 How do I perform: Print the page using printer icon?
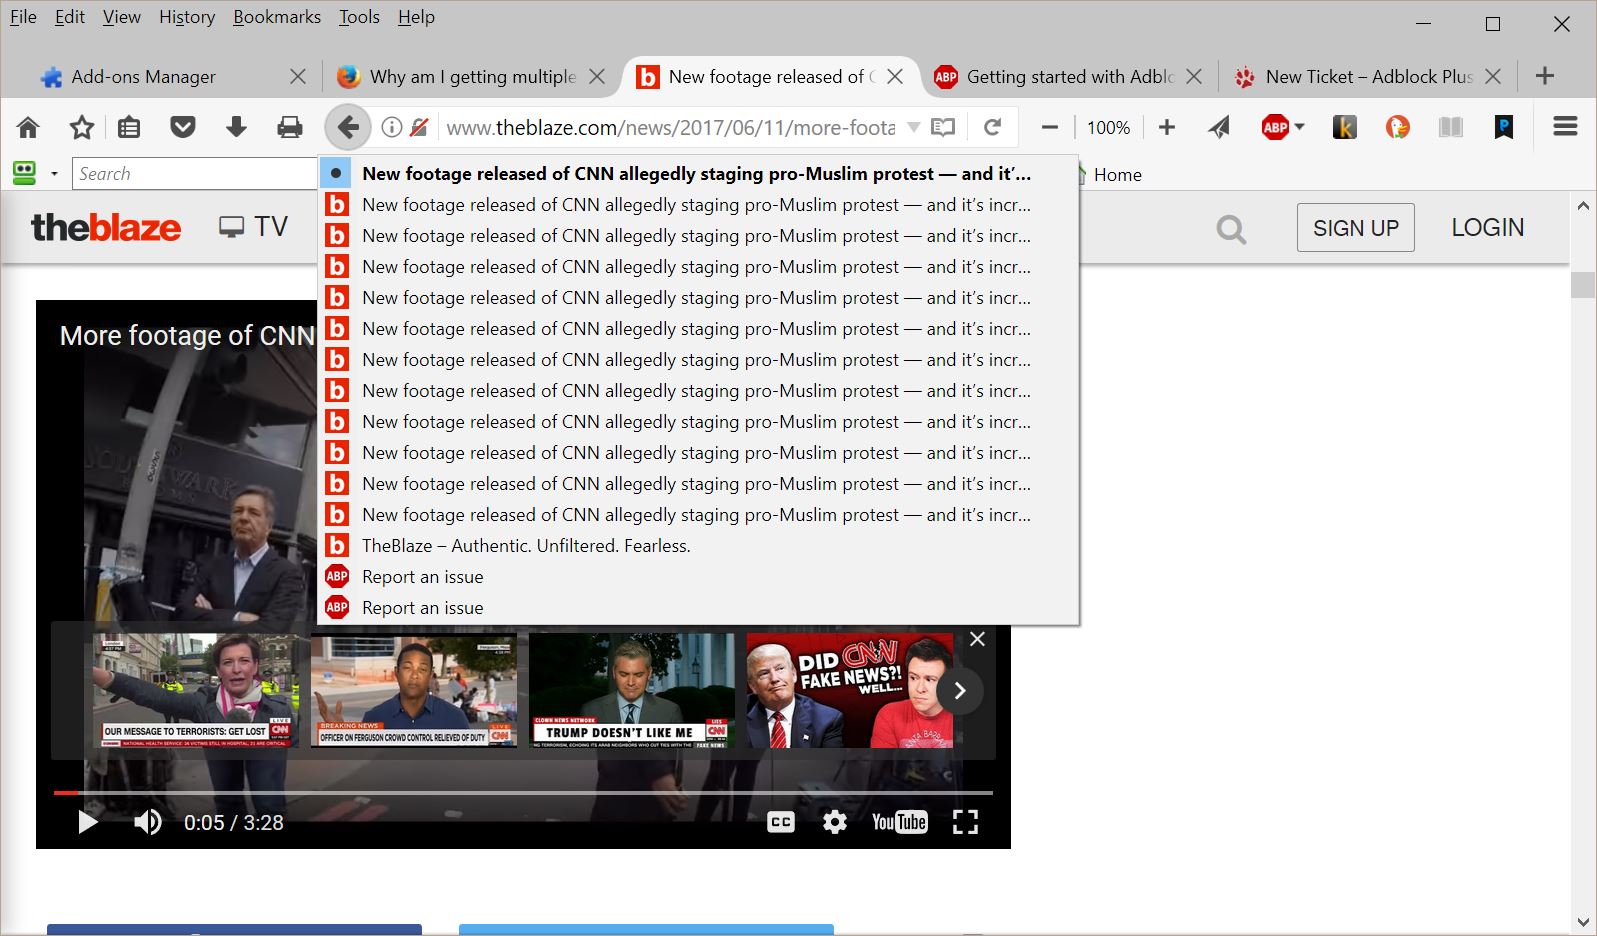pos(290,127)
